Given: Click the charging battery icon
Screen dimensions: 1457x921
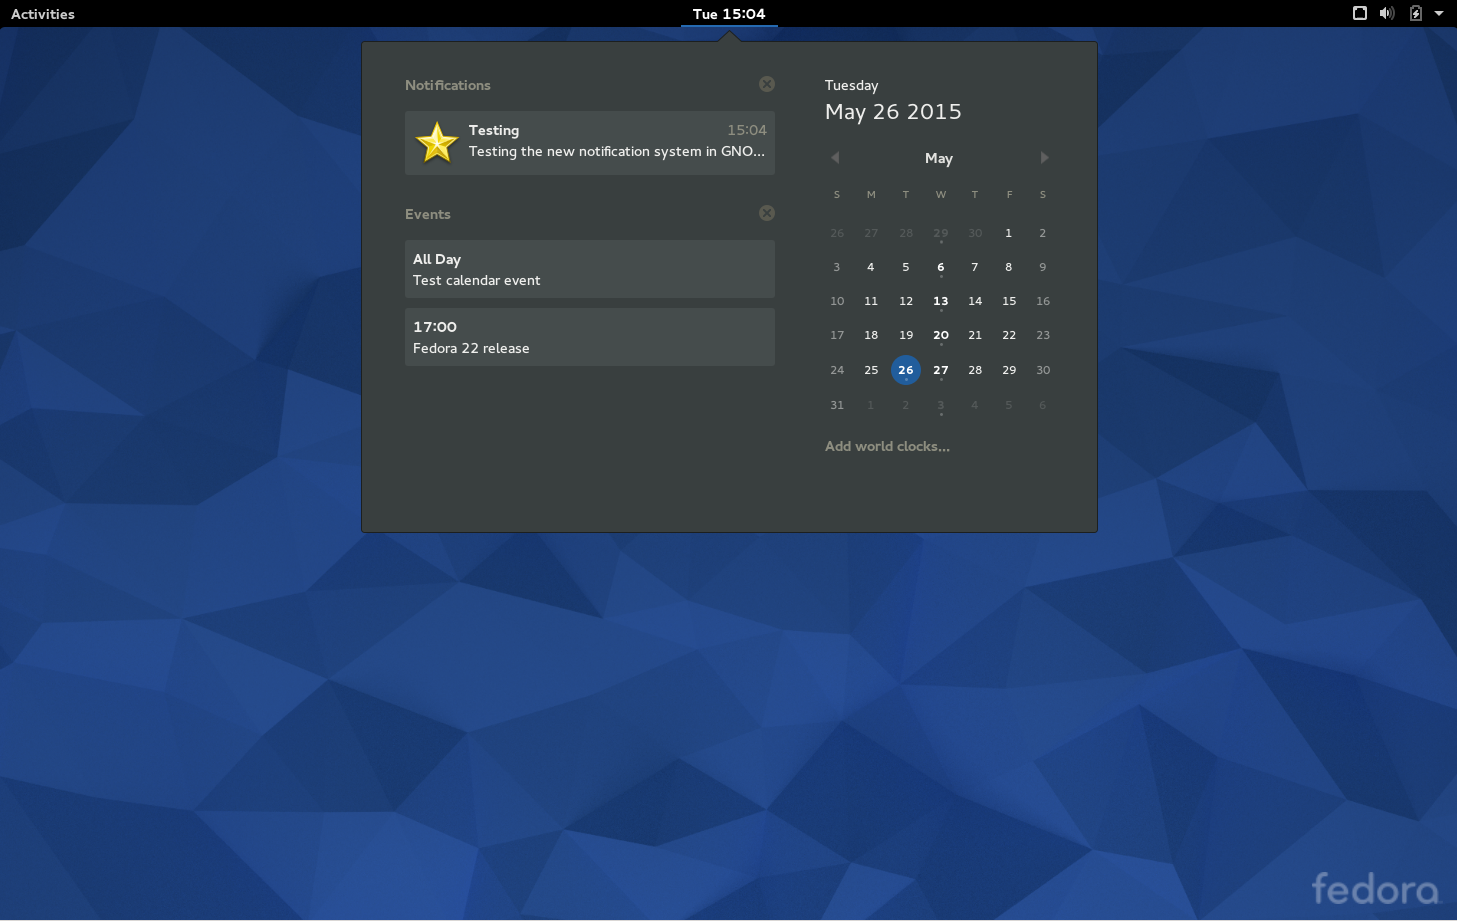Looking at the screenshot, I should coord(1414,13).
